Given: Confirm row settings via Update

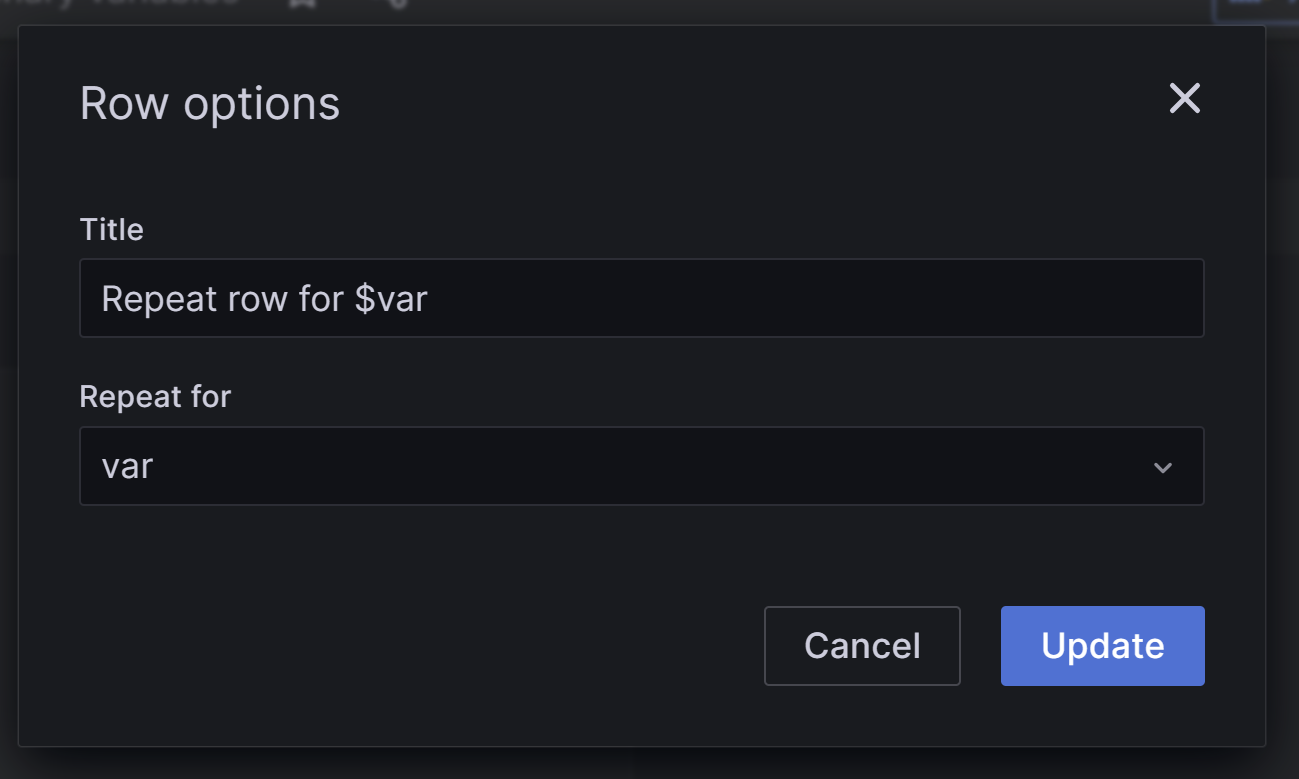Looking at the screenshot, I should (1102, 645).
